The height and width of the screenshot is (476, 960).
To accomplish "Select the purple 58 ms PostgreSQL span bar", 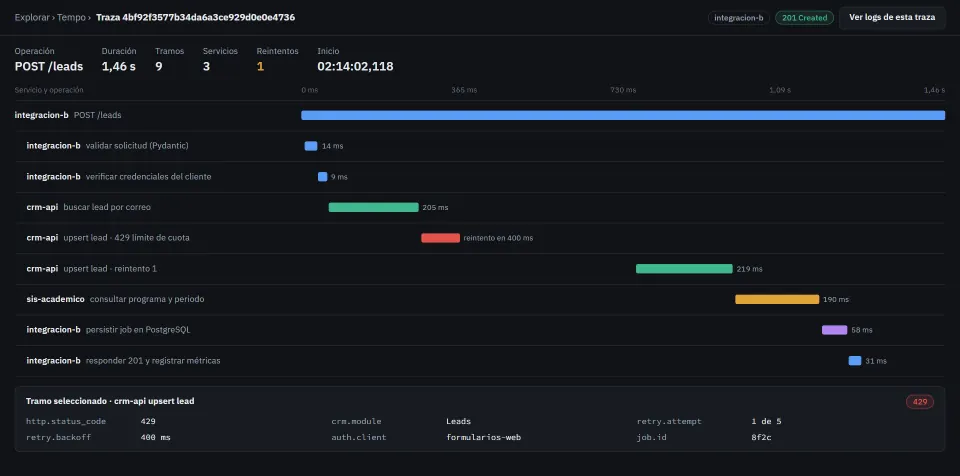I will (834, 330).
